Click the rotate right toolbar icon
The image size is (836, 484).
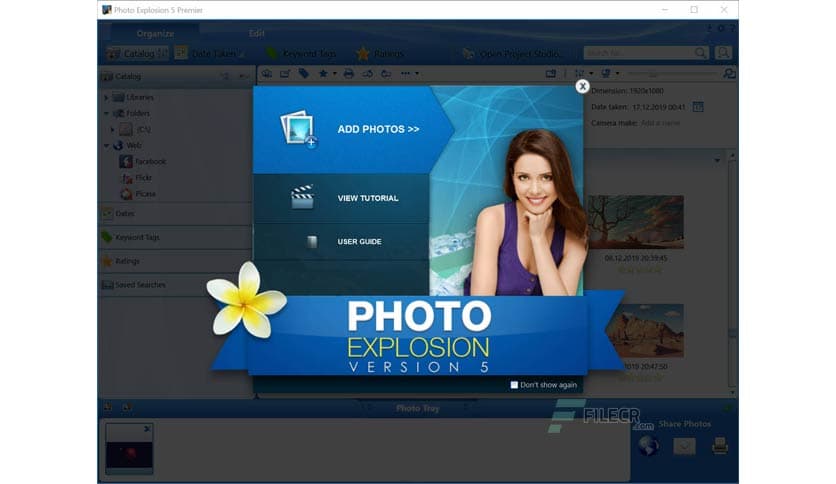click(386, 74)
